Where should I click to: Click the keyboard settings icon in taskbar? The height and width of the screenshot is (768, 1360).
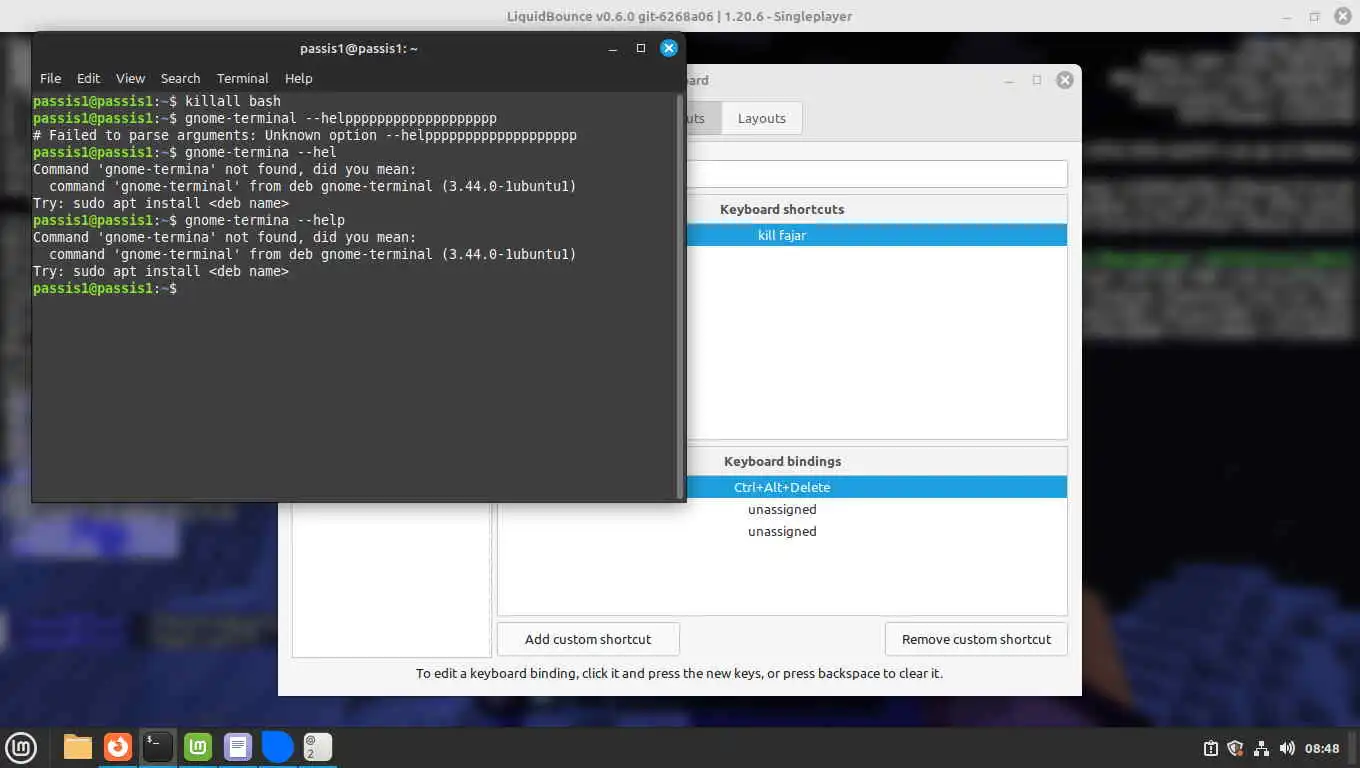[x=318, y=747]
